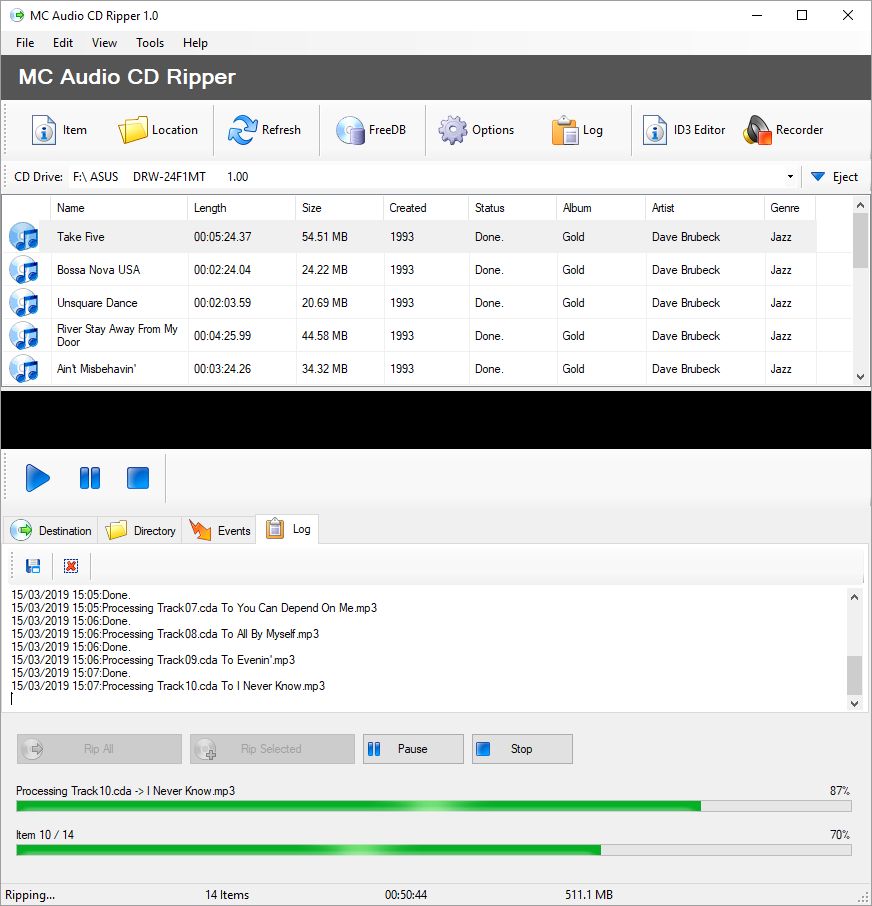Save the log using the disk icon

coord(31,566)
